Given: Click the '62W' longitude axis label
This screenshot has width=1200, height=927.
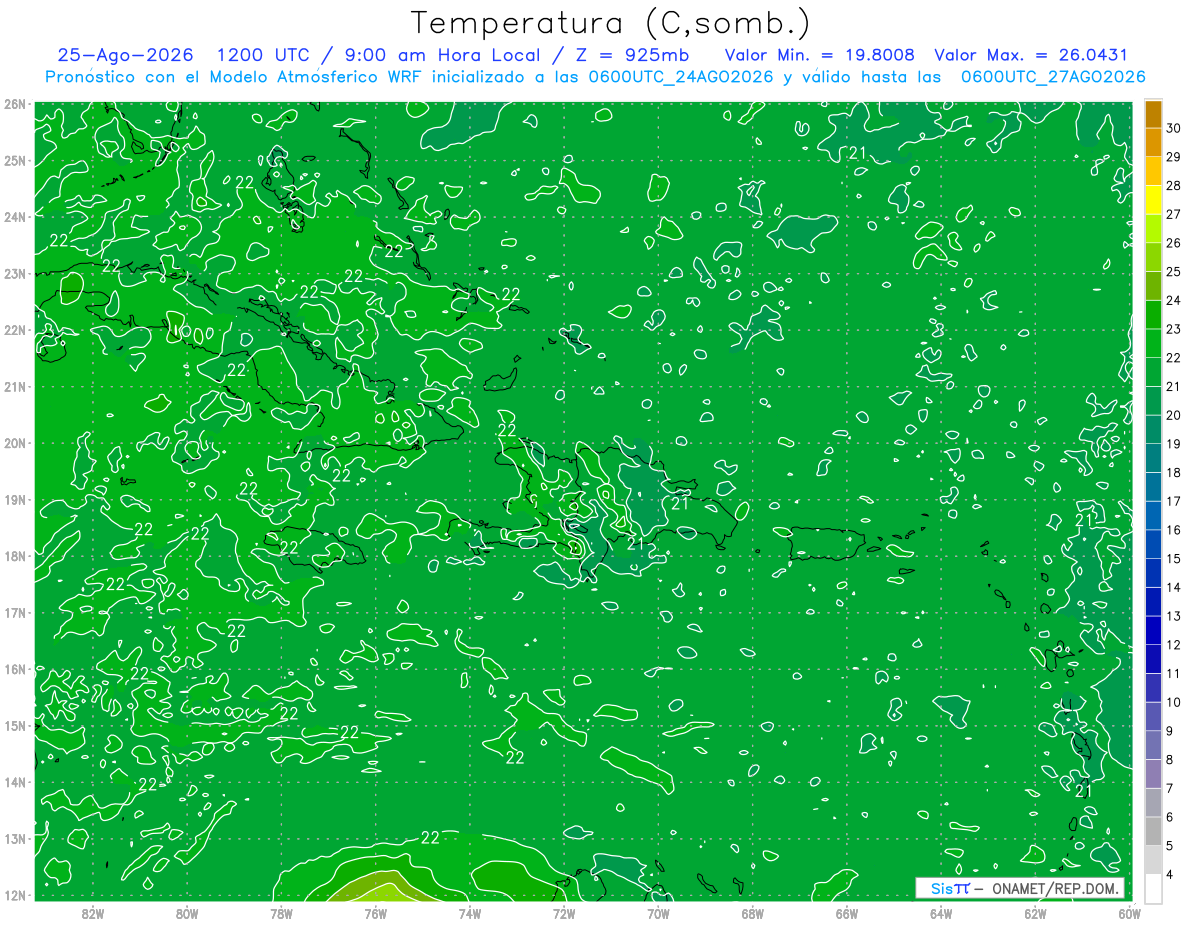Looking at the screenshot, I should [1035, 912].
